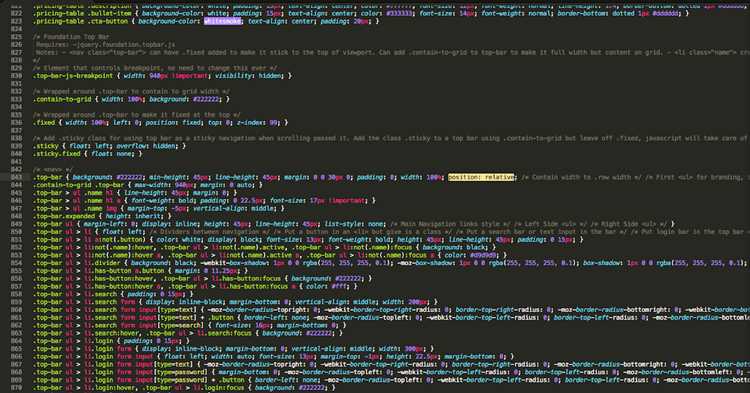Click the 'li.login:focus' selector on line 870
Screen dimensions: 750x393
220,388
